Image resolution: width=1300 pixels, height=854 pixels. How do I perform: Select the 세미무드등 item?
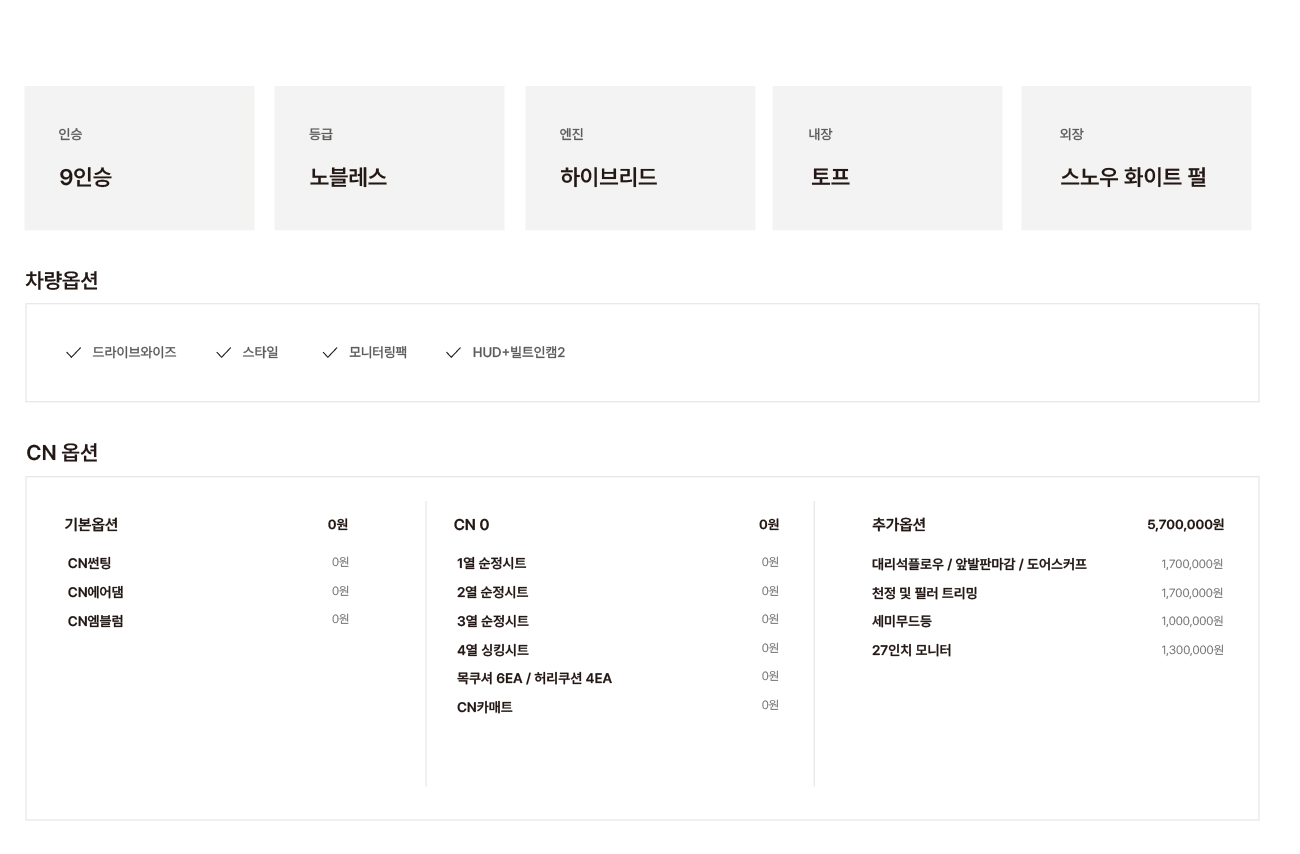pyautogui.click(x=901, y=621)
